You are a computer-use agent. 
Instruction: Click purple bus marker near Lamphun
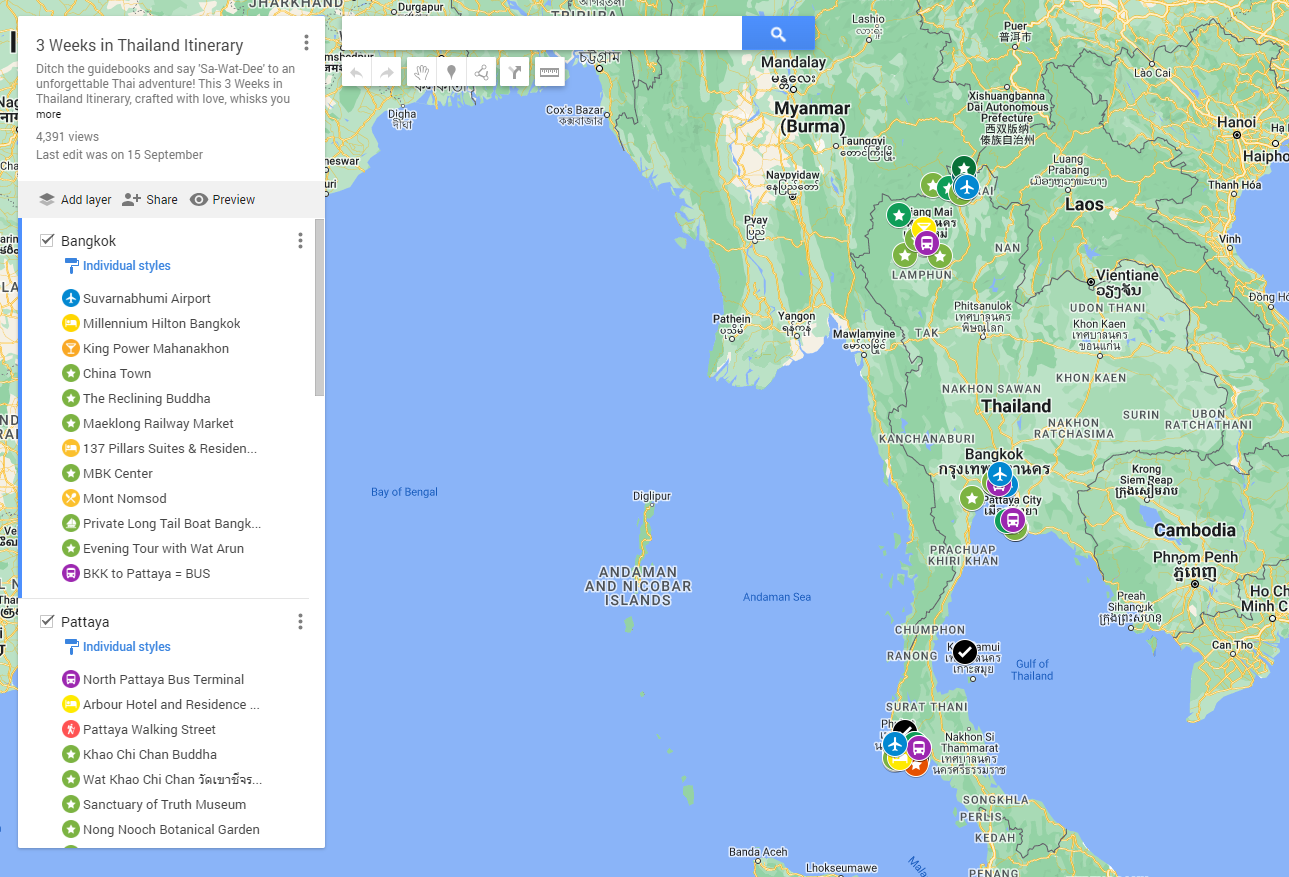point(926,243)
